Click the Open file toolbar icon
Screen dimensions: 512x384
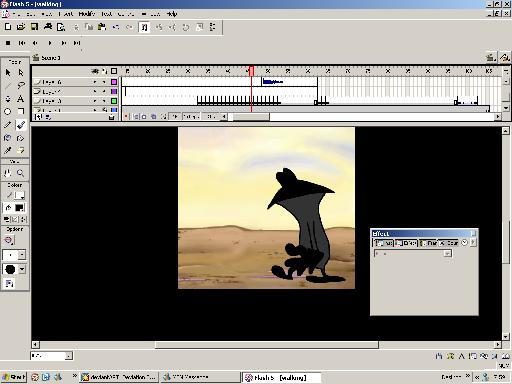pyautogui.click(x=21, y=27)
